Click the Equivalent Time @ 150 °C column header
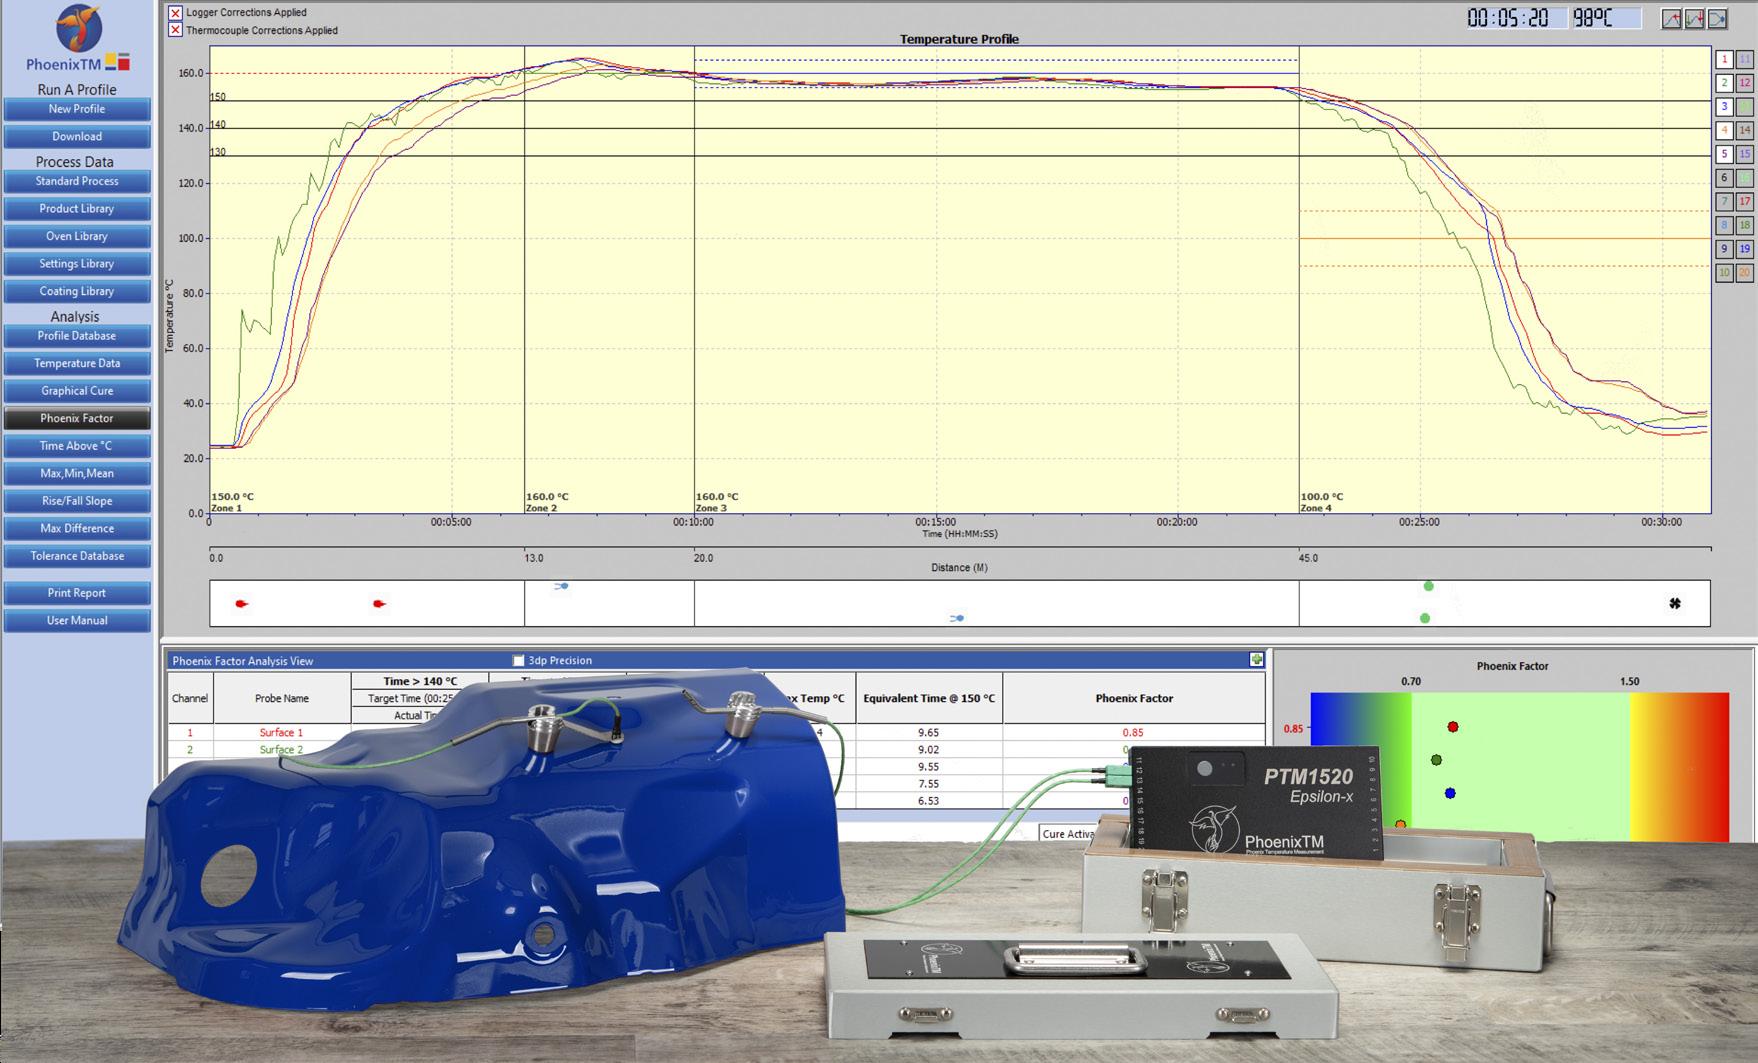Viewport: 1758px width, 1063px height. 928,698
